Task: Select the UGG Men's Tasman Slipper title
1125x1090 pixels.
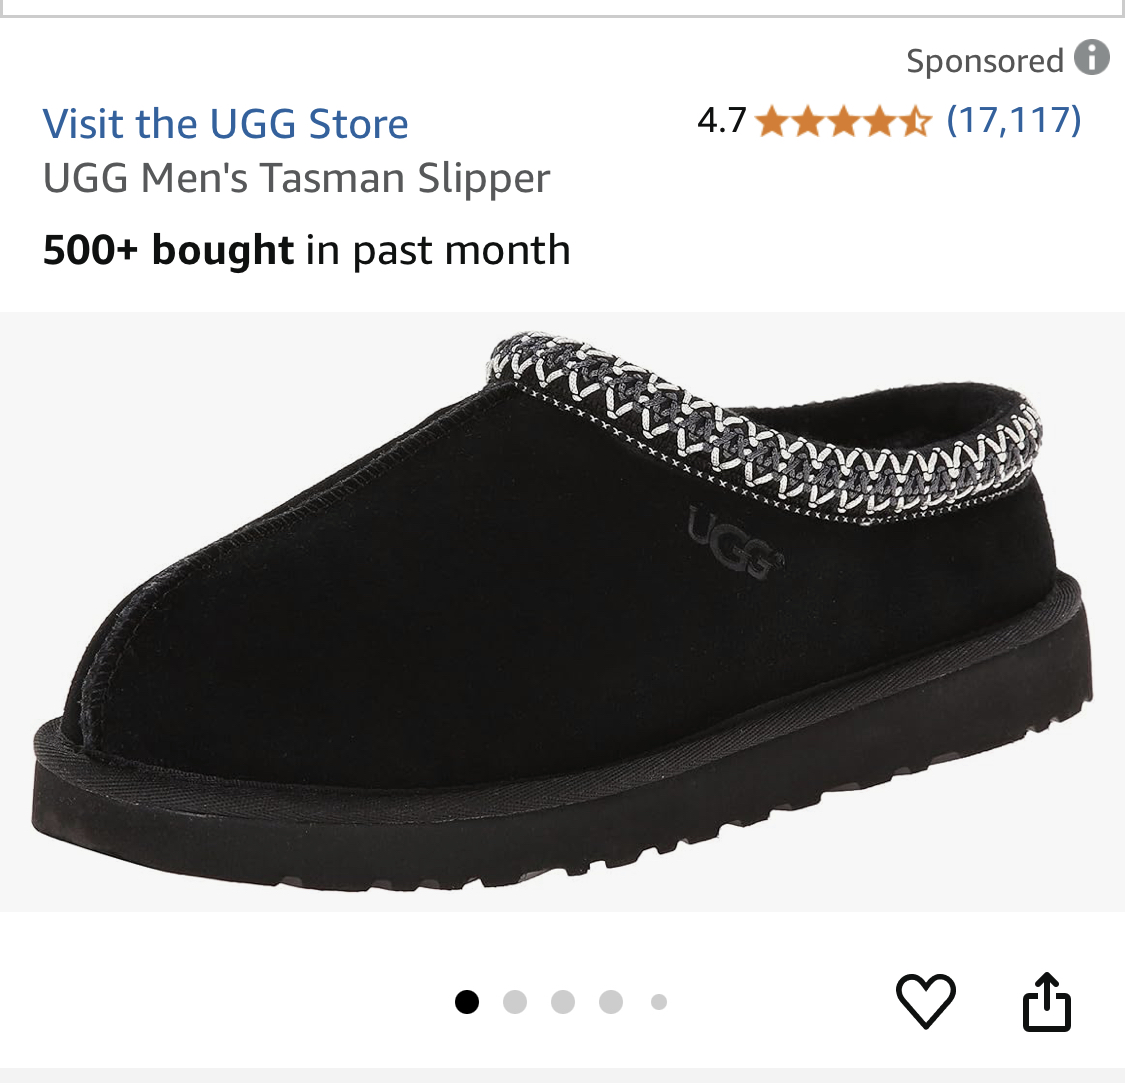Action: point(296,178)
